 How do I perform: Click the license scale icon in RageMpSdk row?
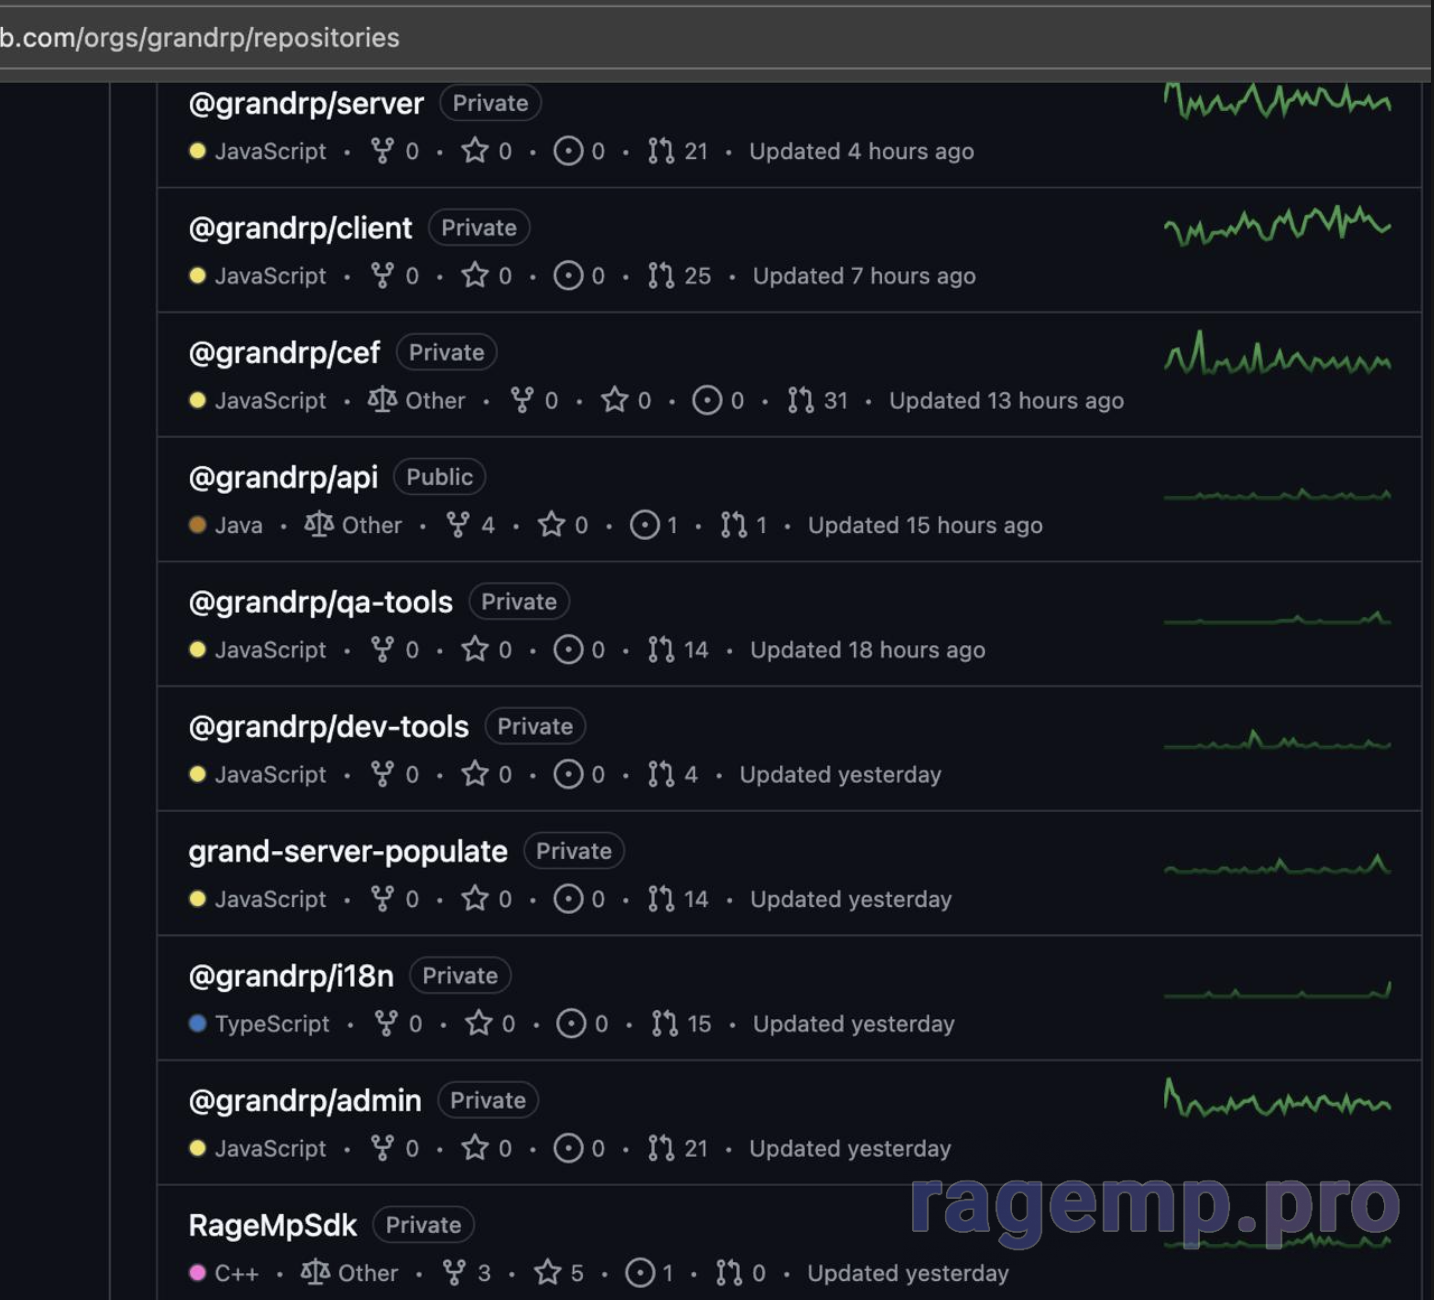coord(315,1272)
